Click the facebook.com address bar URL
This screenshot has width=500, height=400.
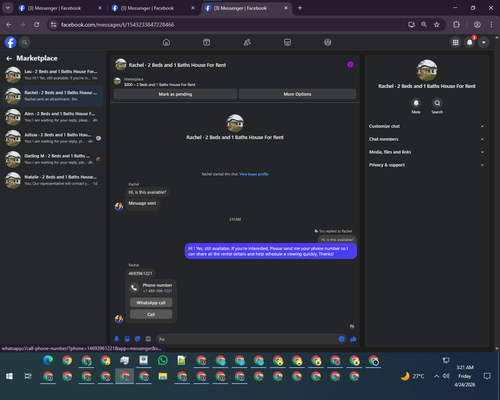tap(117, 25)
